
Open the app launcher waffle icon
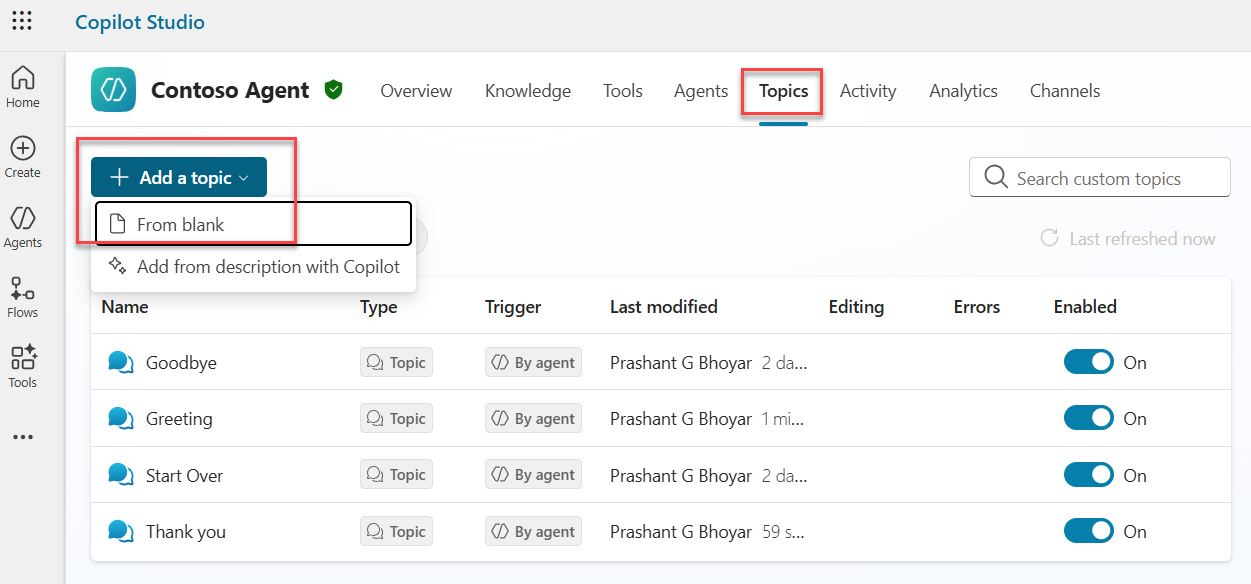tap(22, 21)
